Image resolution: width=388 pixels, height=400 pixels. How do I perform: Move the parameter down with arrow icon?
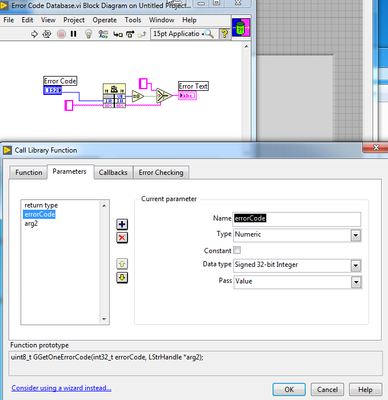pyautogui.click(x=122, y=277)
